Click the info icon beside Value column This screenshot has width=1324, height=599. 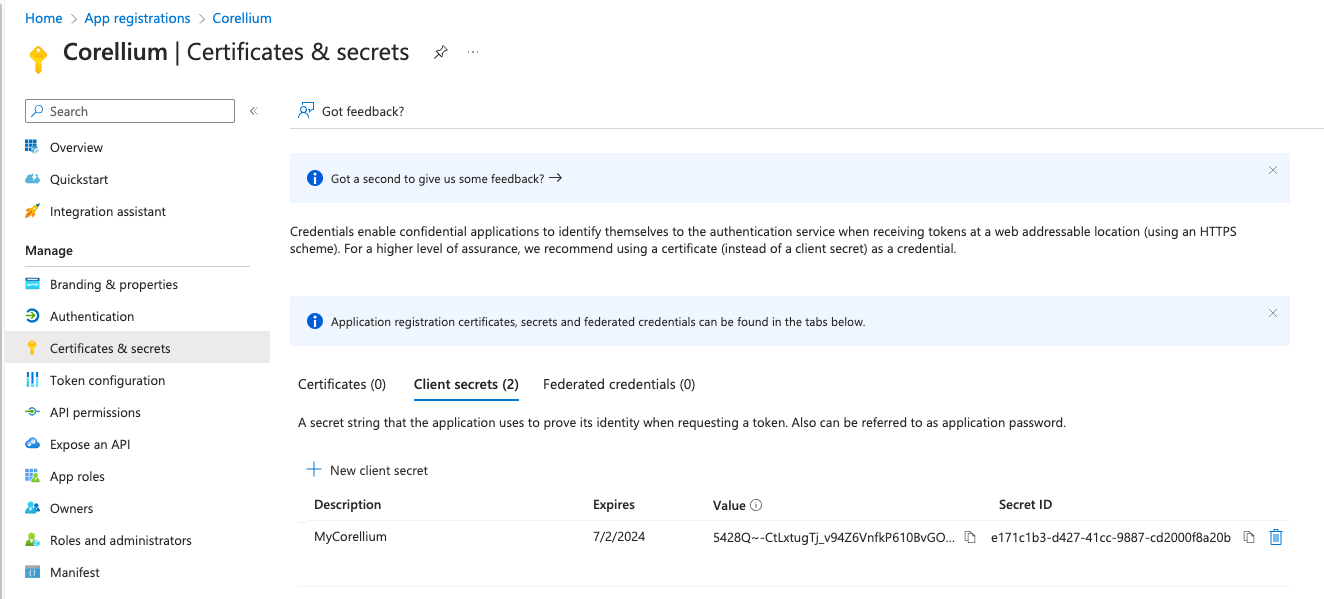[756, 505]
